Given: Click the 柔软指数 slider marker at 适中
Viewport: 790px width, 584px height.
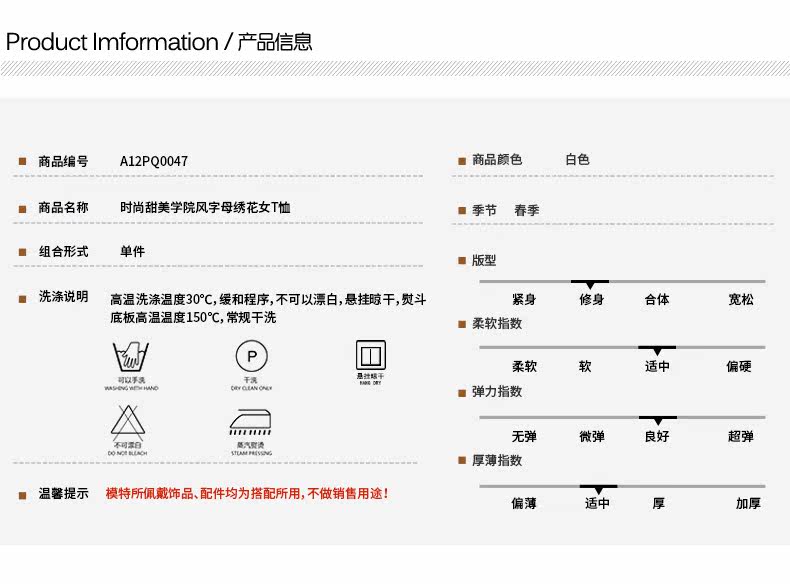Looking at the screenshot, I should (x=657, y=350).
